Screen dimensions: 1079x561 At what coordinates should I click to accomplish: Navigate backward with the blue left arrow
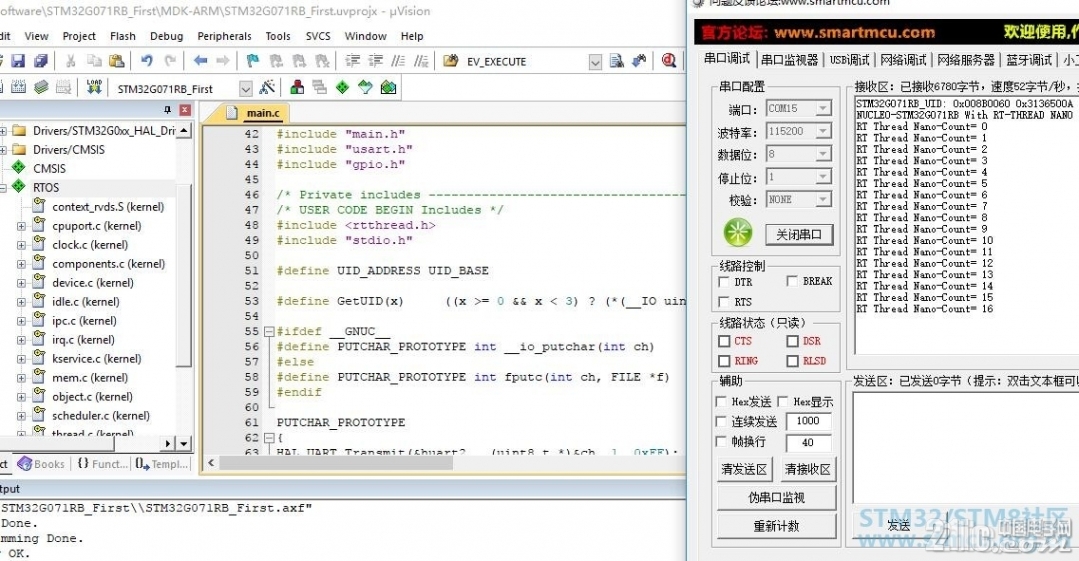[200, 61]
